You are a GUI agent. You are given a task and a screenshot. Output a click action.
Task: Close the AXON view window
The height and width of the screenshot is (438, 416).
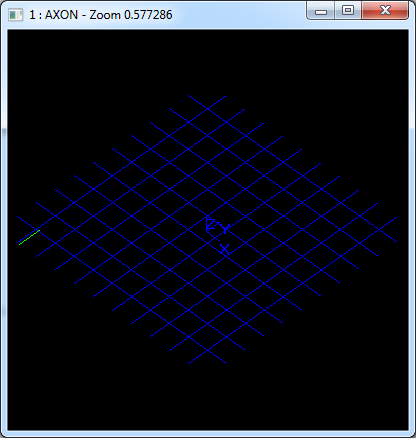pyautogui.click(x=385, y=11)
